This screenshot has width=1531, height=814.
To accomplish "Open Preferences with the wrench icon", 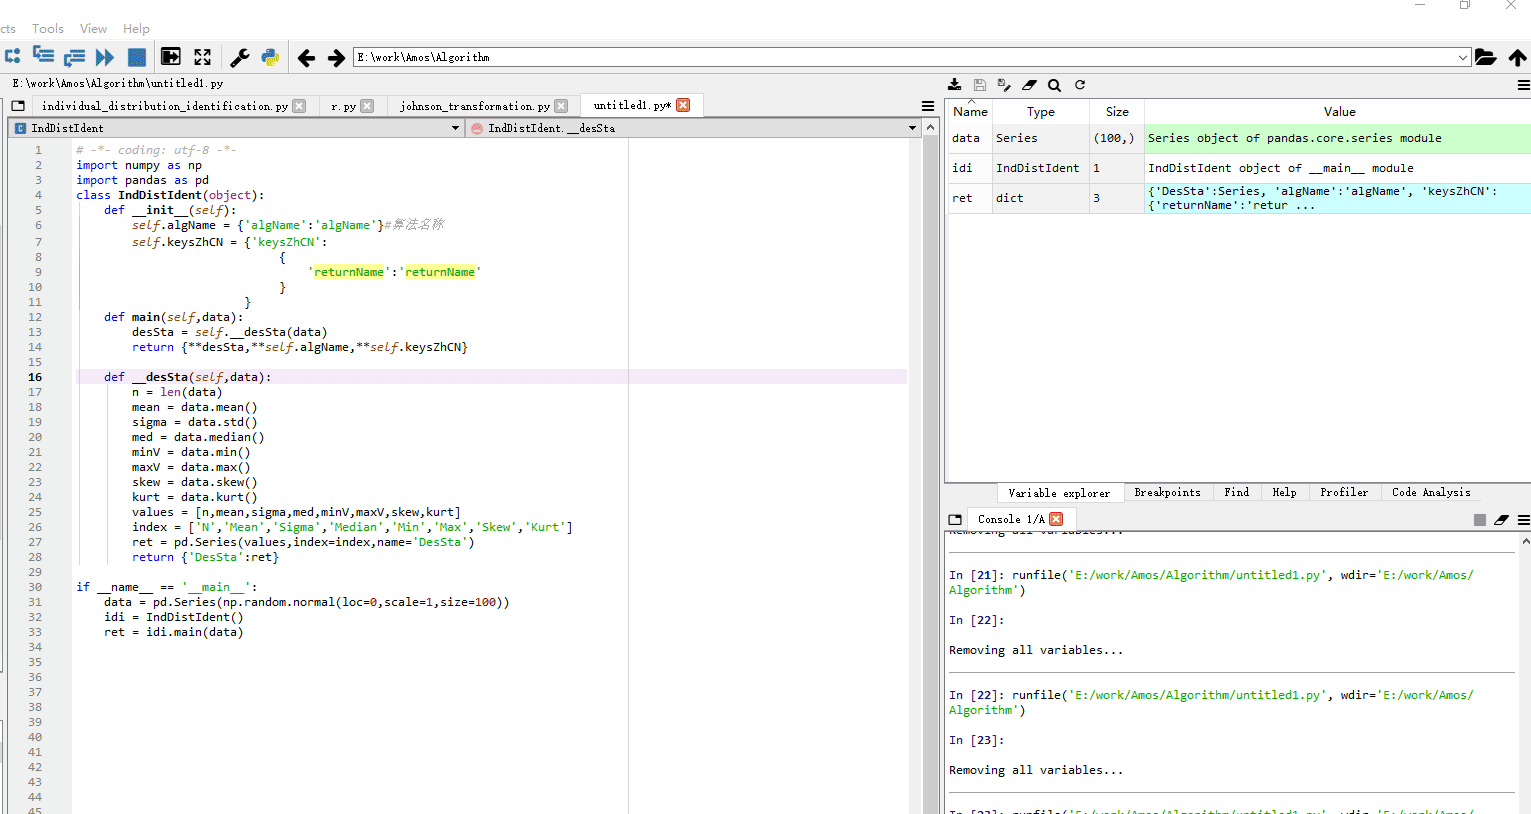I will 240,57.
